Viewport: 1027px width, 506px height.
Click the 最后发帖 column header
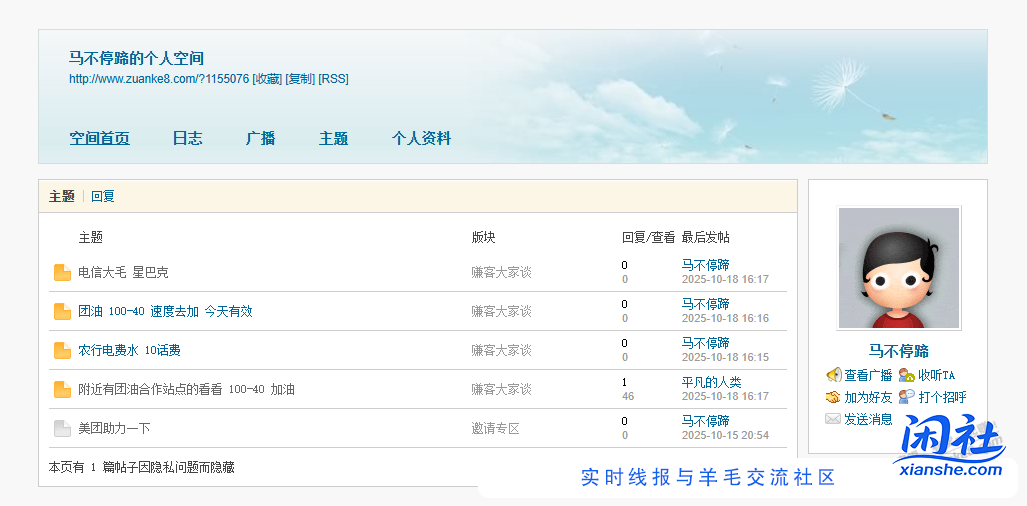point(705,238)
